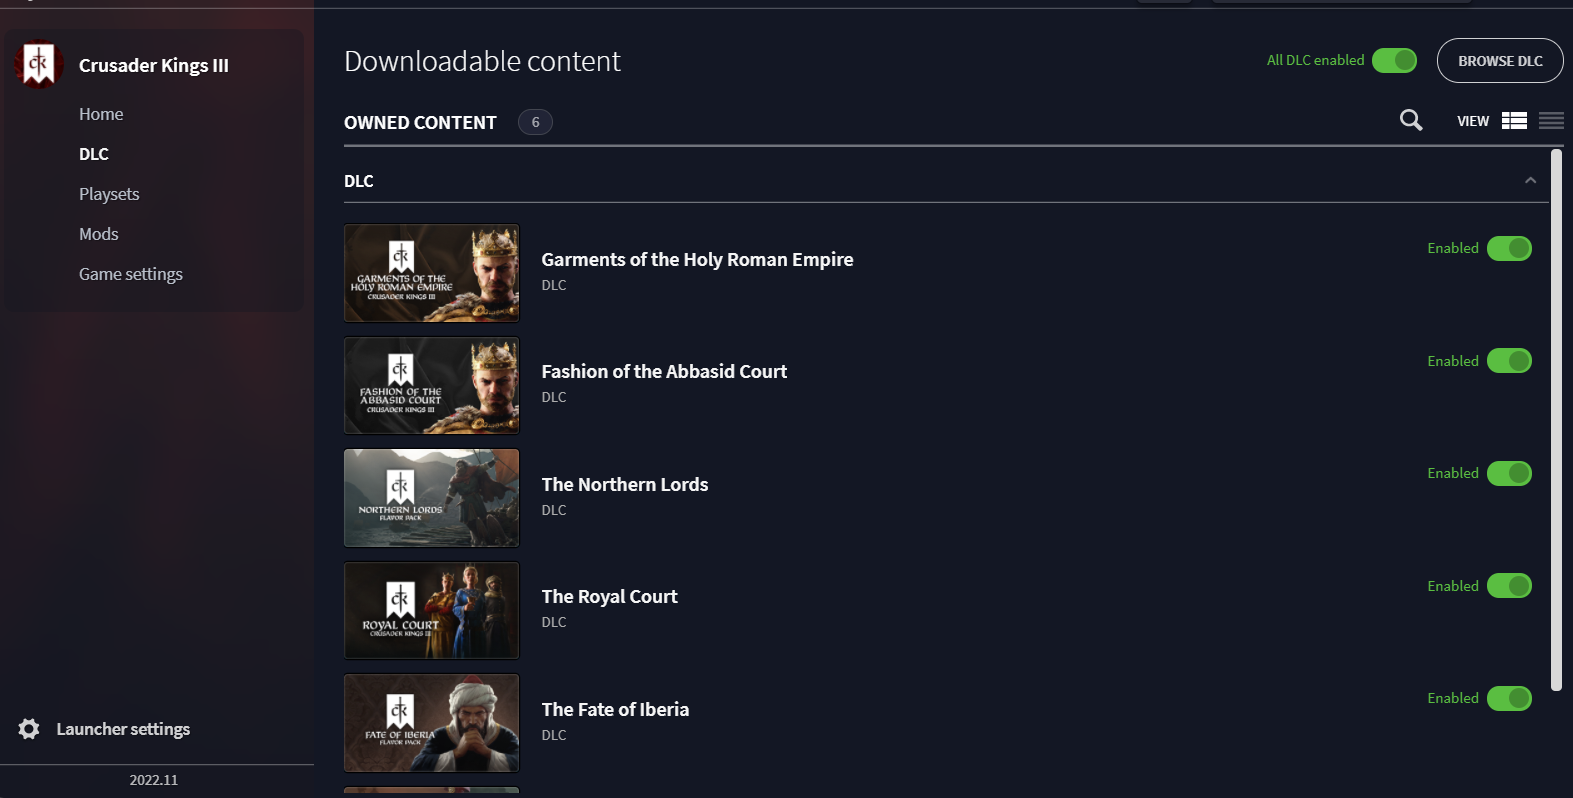Select the DLC sidebar item
This screenshot has height=798, width=1573.
[94, 154]
